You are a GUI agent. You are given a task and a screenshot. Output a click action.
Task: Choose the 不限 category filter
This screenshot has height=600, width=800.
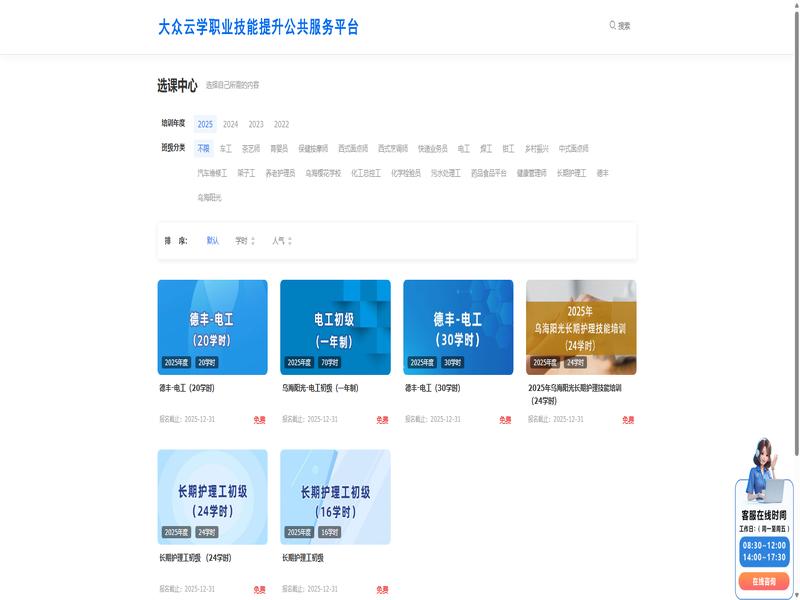(204, 149)
